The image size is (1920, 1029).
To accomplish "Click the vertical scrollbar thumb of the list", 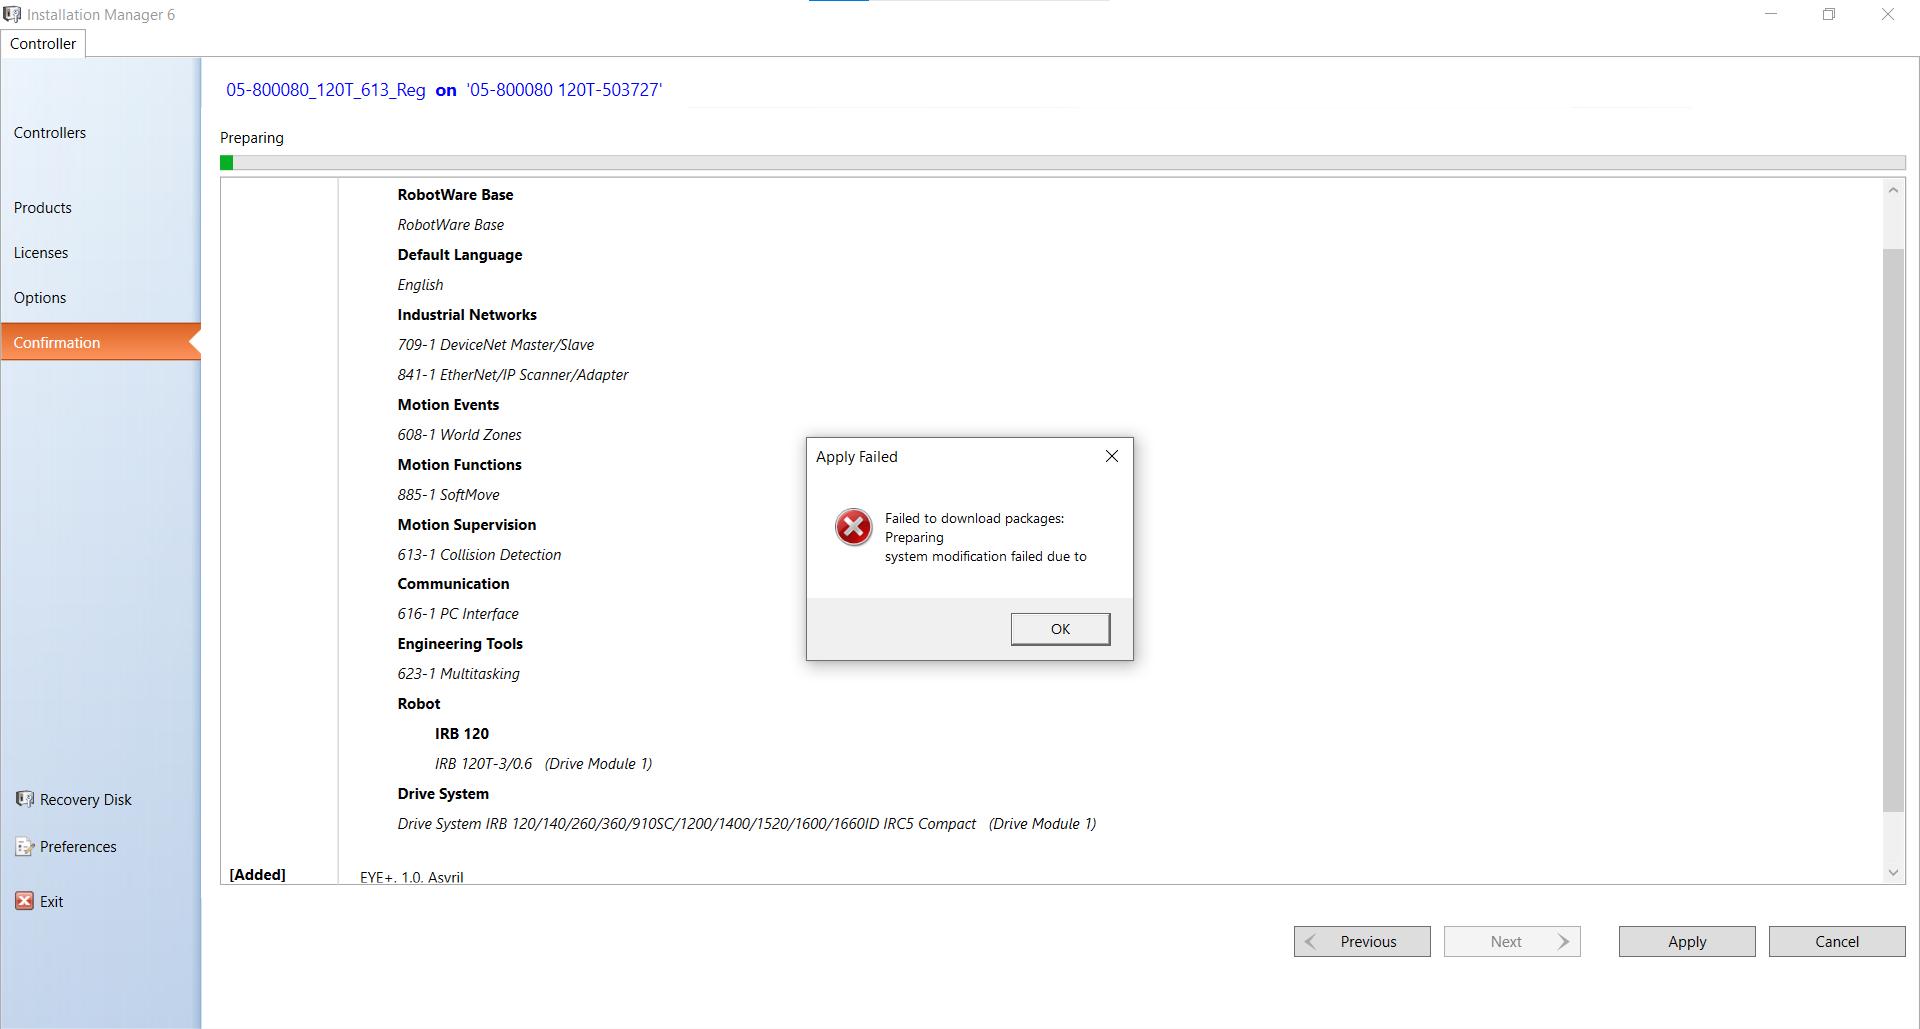I will click(x=1893, y=530).
